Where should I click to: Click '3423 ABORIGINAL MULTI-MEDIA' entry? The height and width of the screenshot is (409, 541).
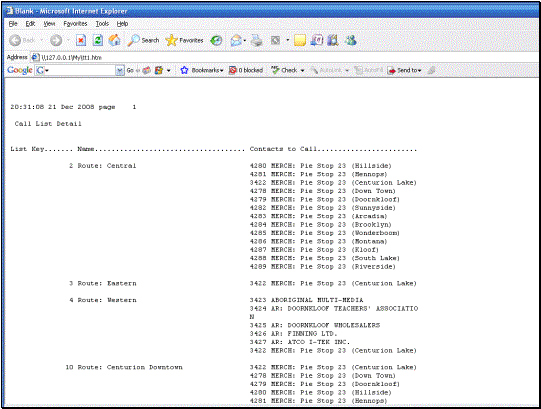(306, 300)
